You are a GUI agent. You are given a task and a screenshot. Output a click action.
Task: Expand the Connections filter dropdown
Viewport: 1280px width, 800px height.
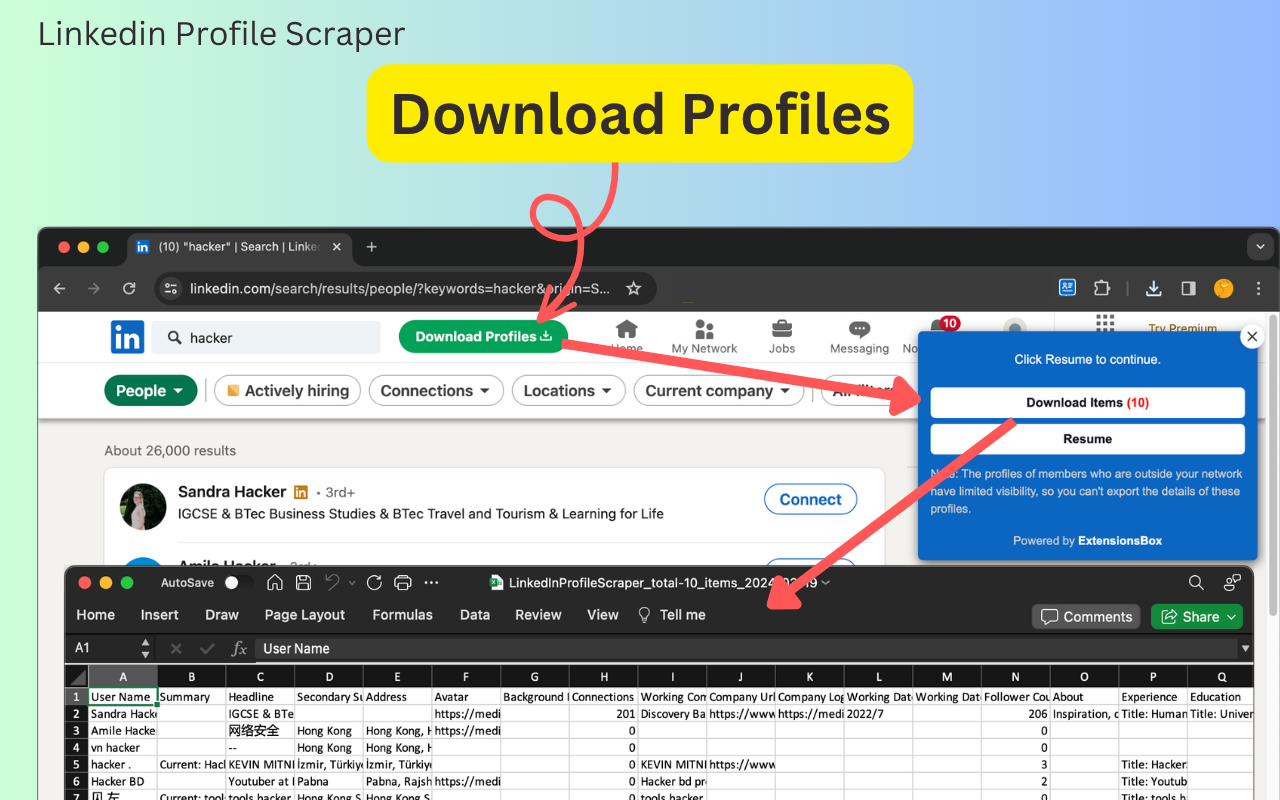435,391
